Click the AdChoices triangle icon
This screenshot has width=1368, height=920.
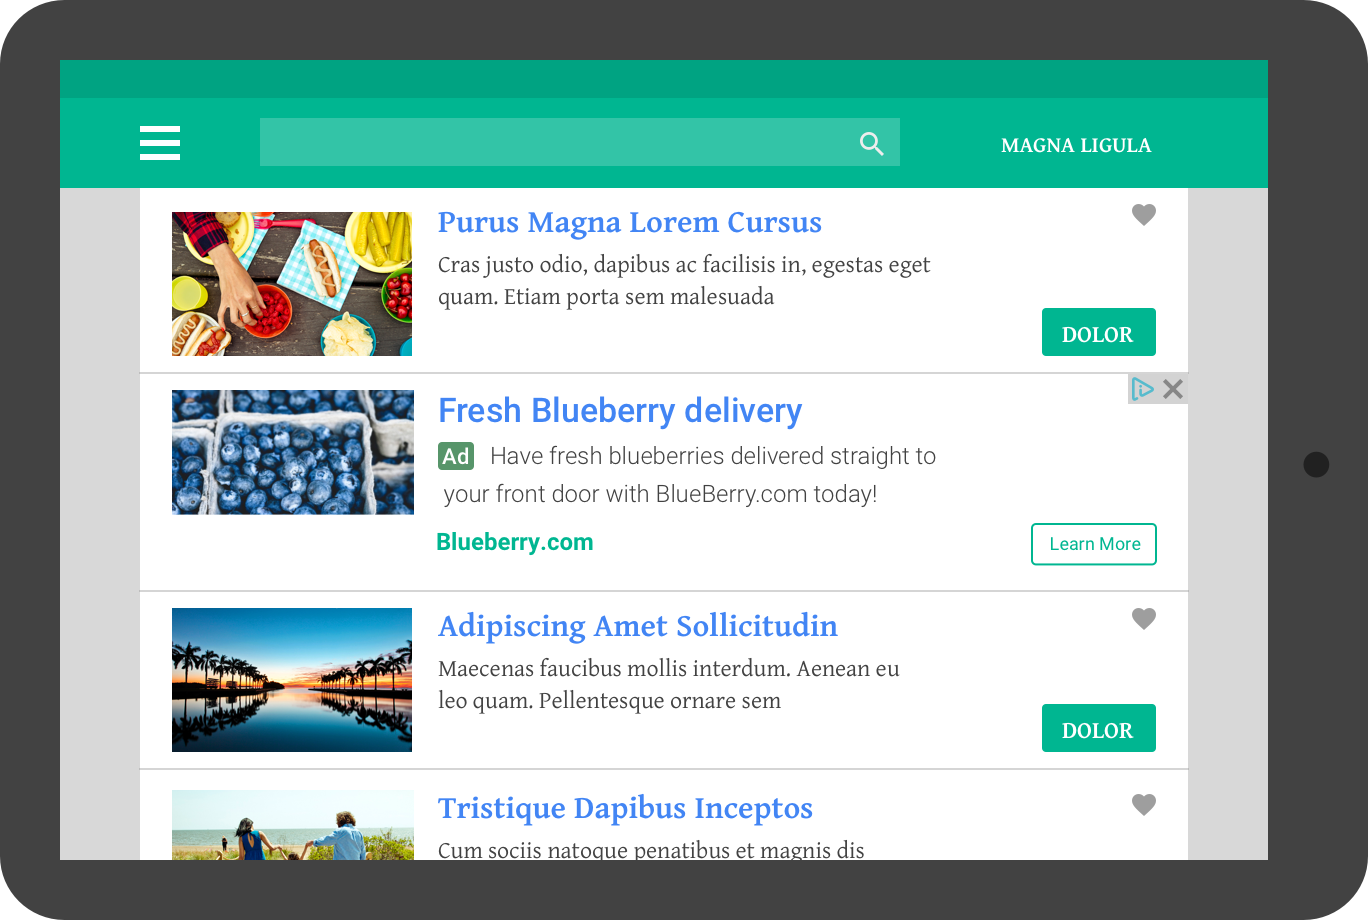pyautogui.click(x=1142, y=389)
